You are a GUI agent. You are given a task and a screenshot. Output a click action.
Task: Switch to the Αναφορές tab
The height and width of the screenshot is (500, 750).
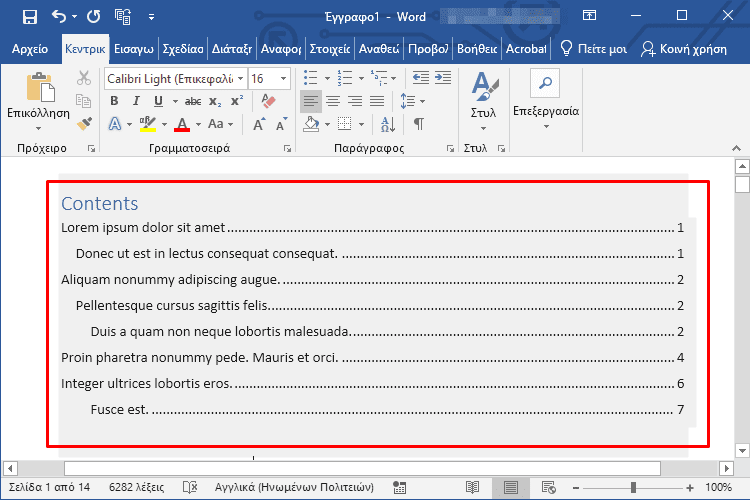pos(281,49)
